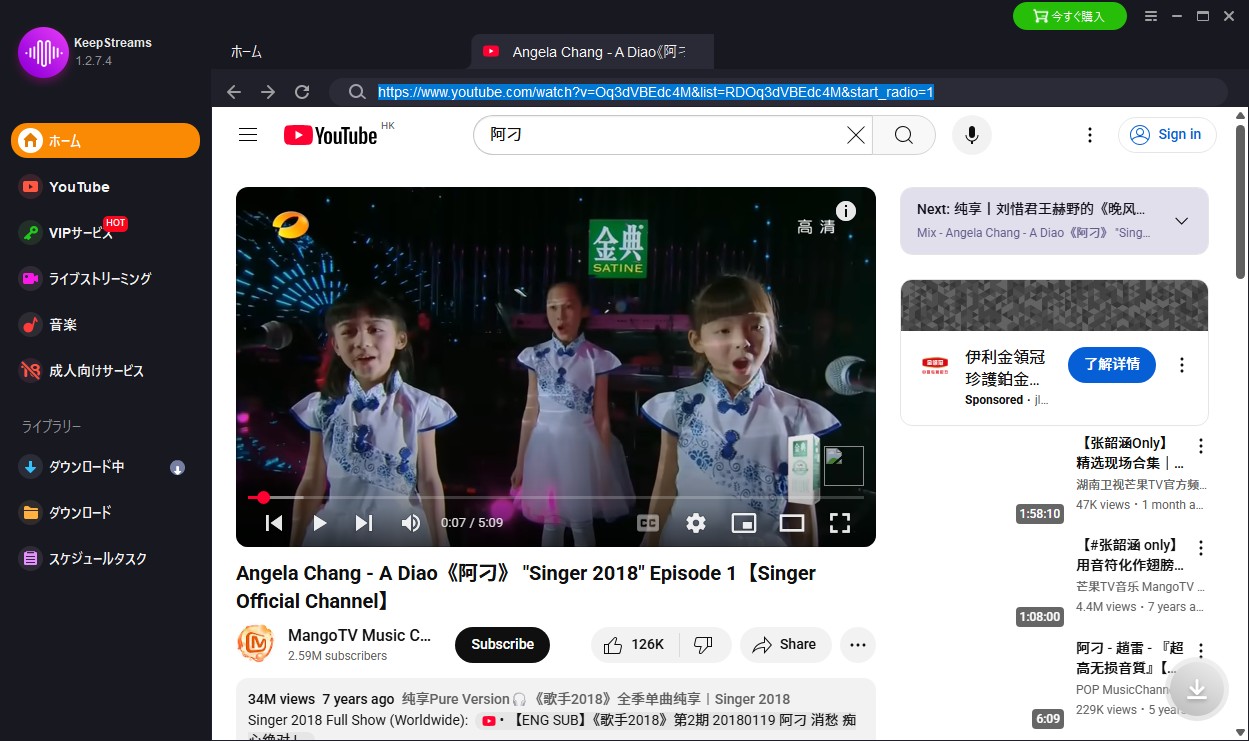Click the ENG SUB 歌手2018 第2期 link

click(x=667, y=720)
